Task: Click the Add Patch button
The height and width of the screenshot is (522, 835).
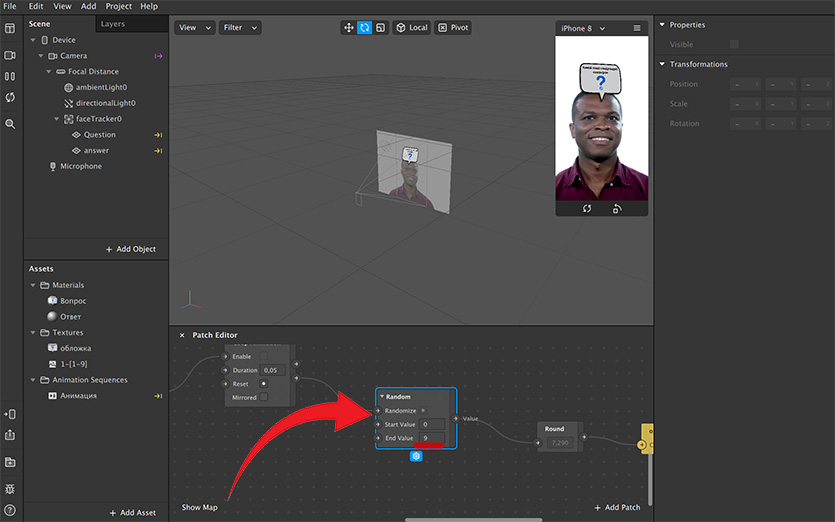Action: point(618,508)
